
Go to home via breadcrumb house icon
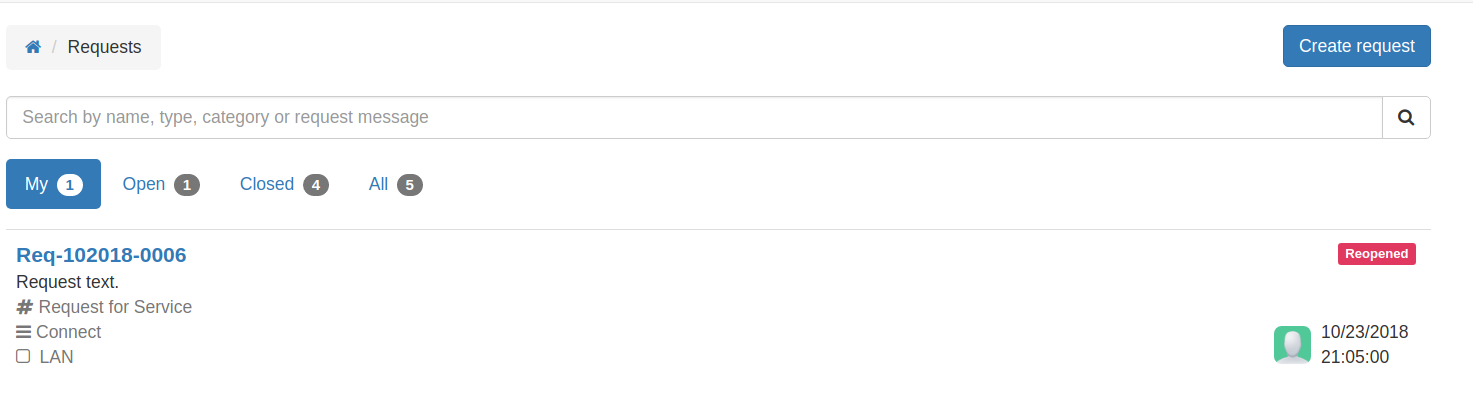(33, 47)
